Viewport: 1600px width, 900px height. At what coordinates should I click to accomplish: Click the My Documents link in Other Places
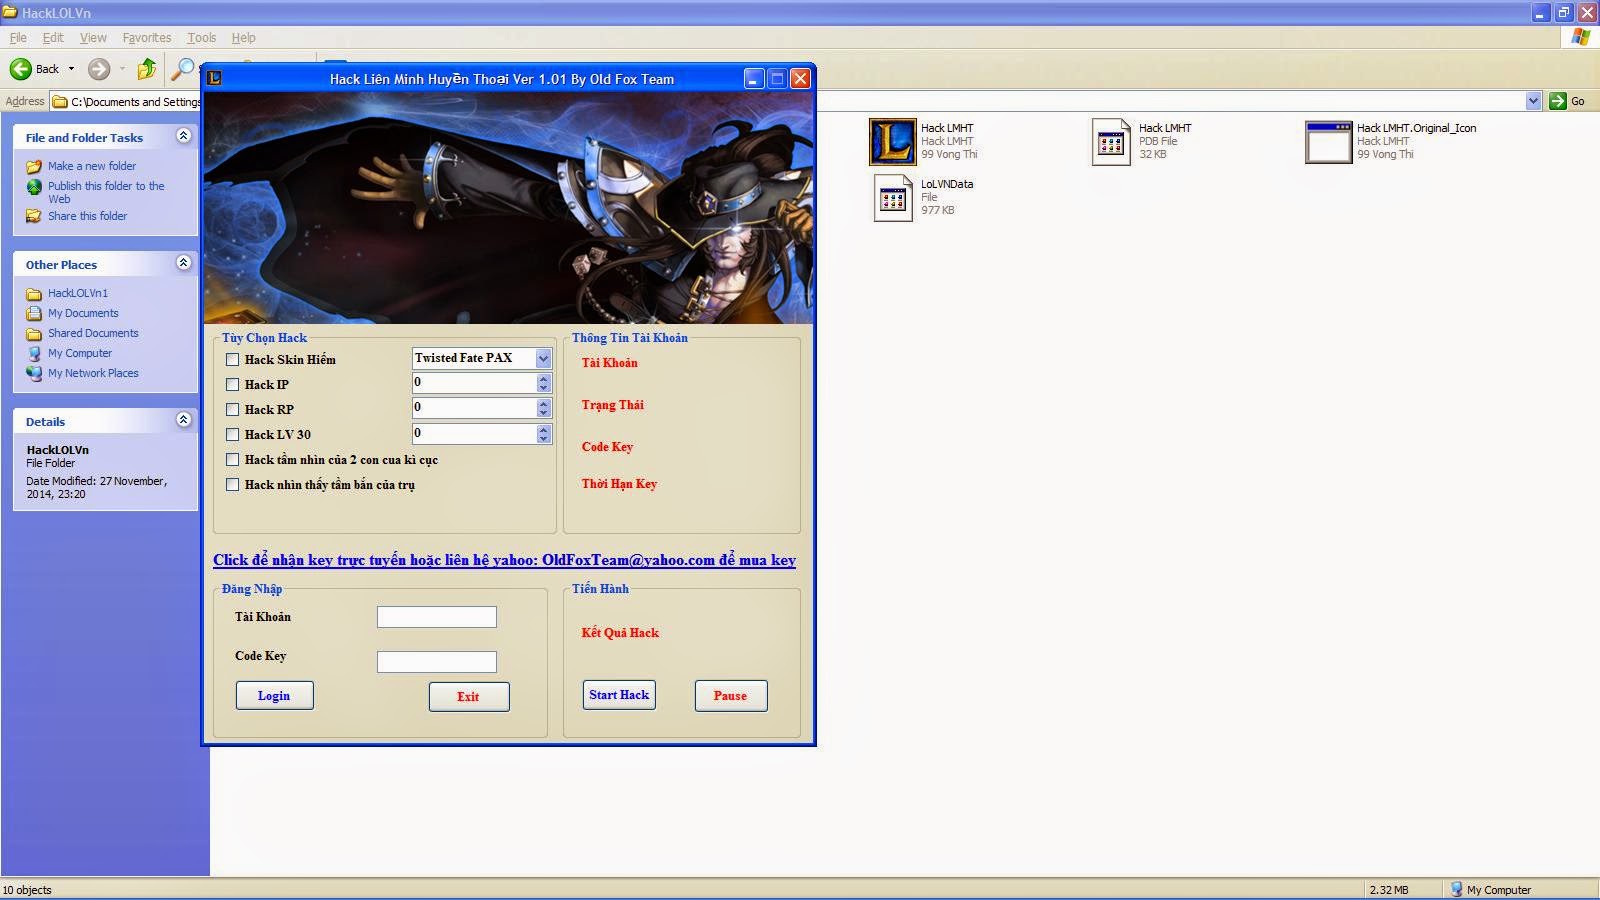tap(83, 313)
